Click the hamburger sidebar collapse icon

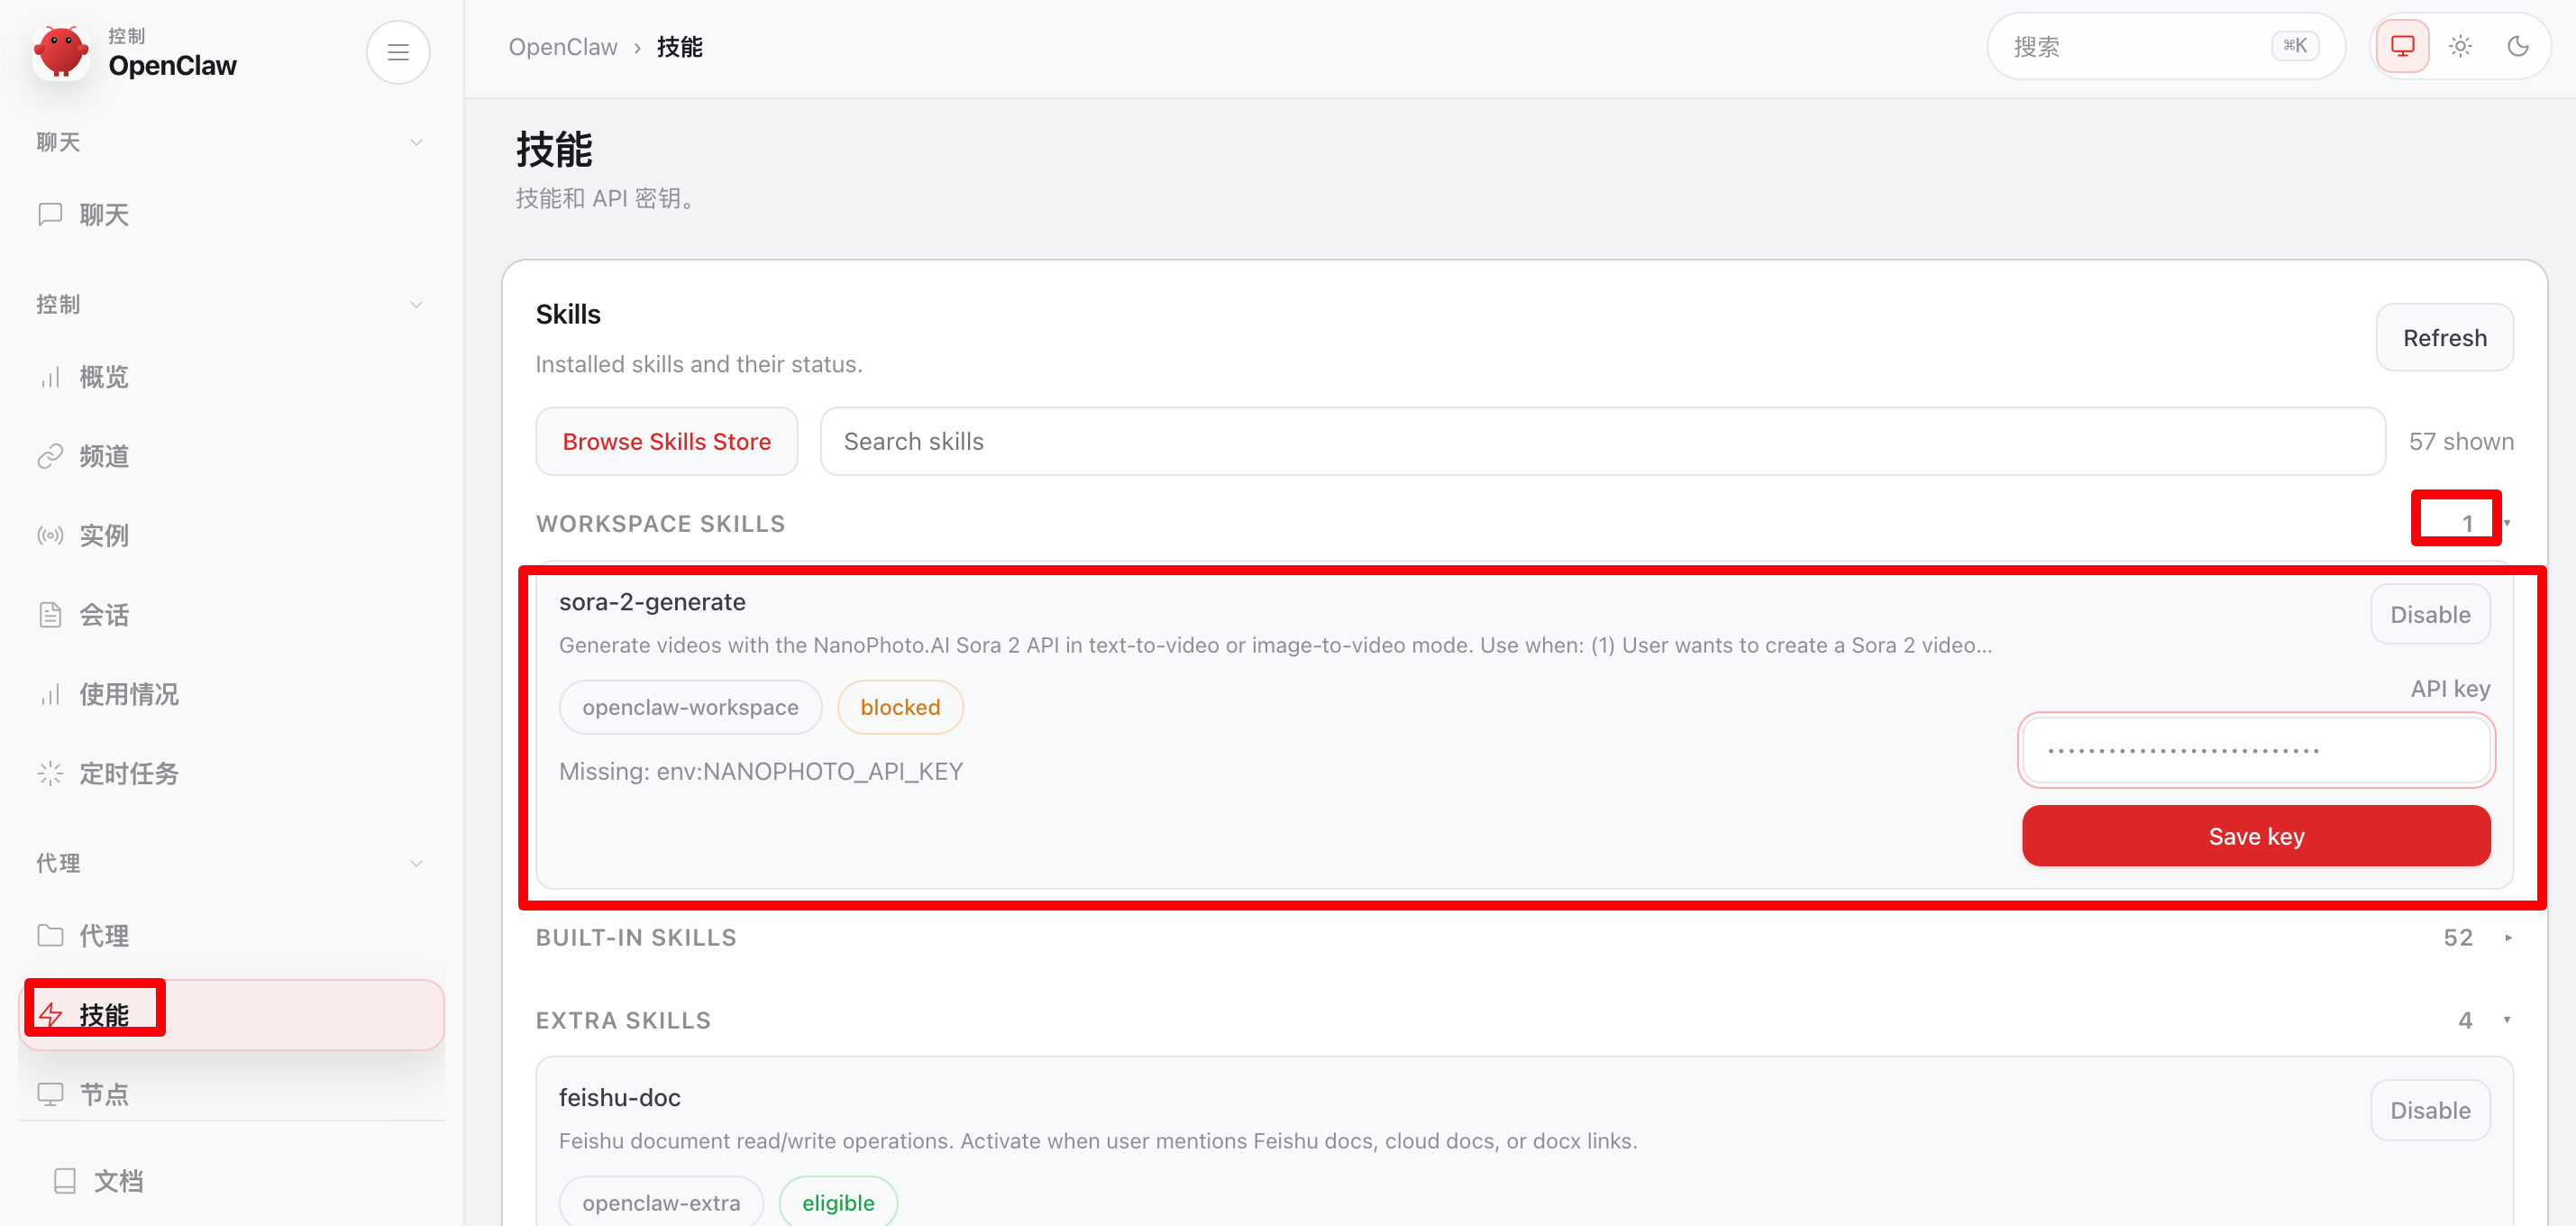(x=398, y=52)
